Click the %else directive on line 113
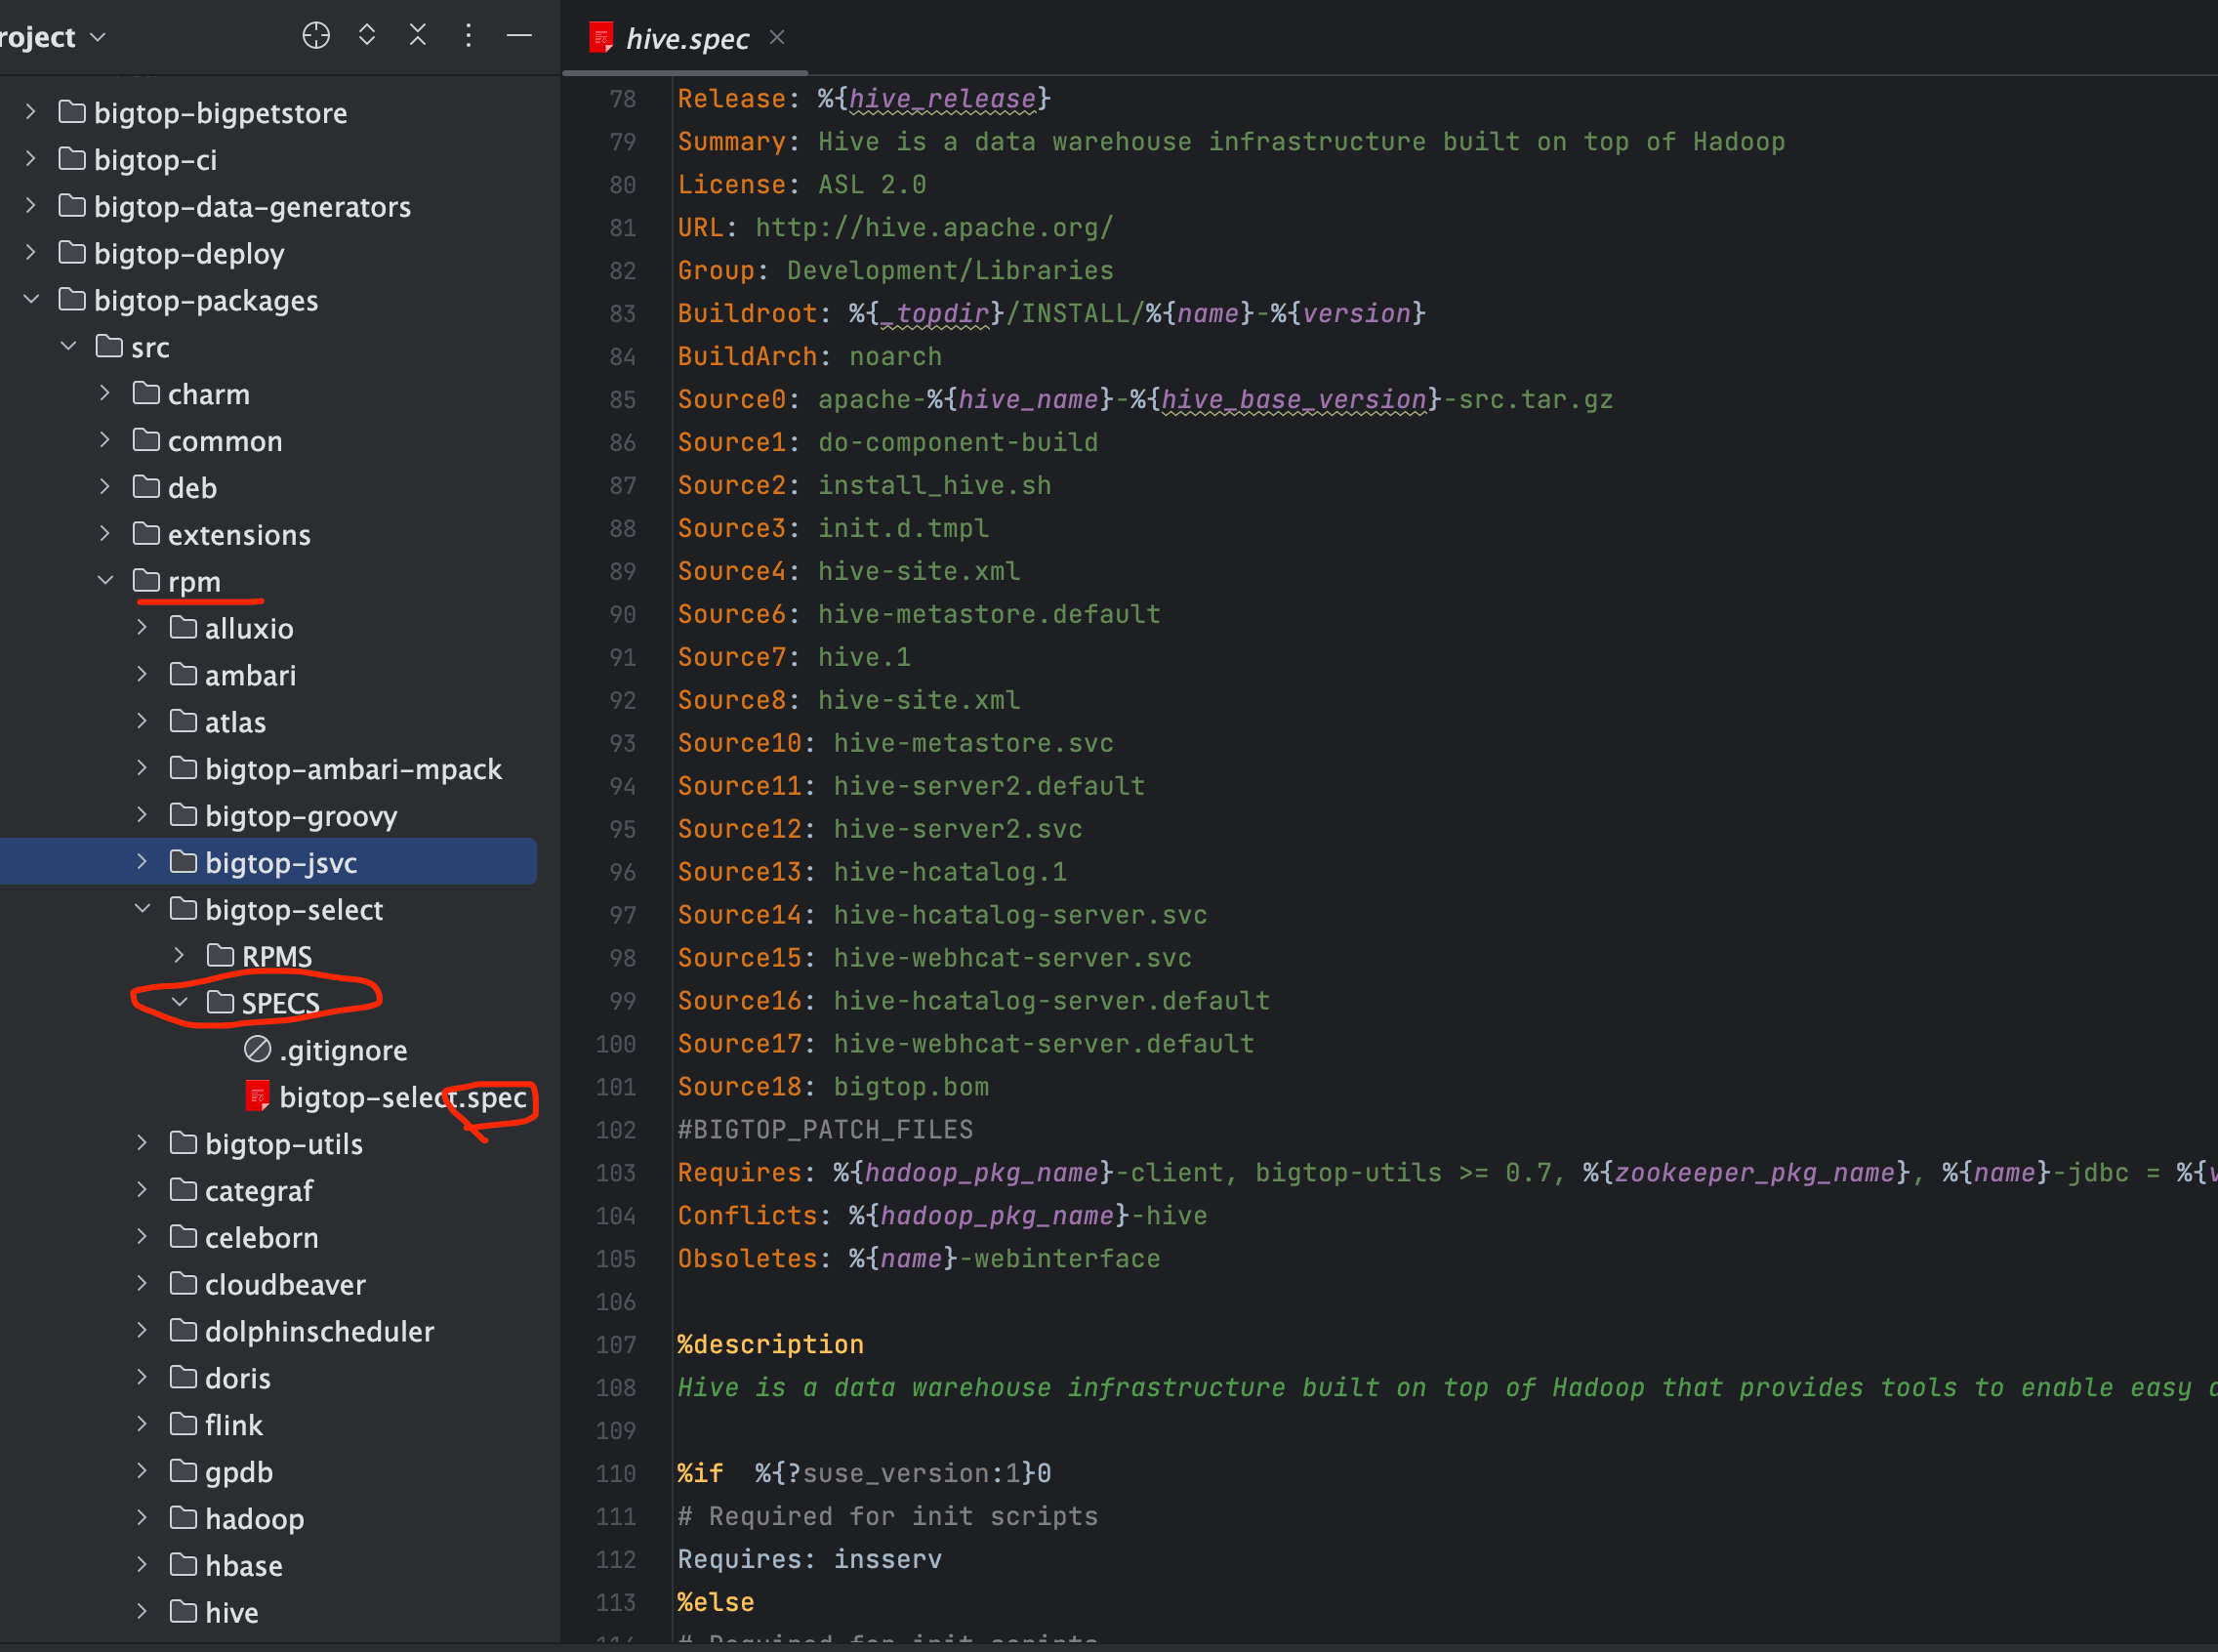The width and height of the screenshot is (2218, 1652). tap(716, 1603)
